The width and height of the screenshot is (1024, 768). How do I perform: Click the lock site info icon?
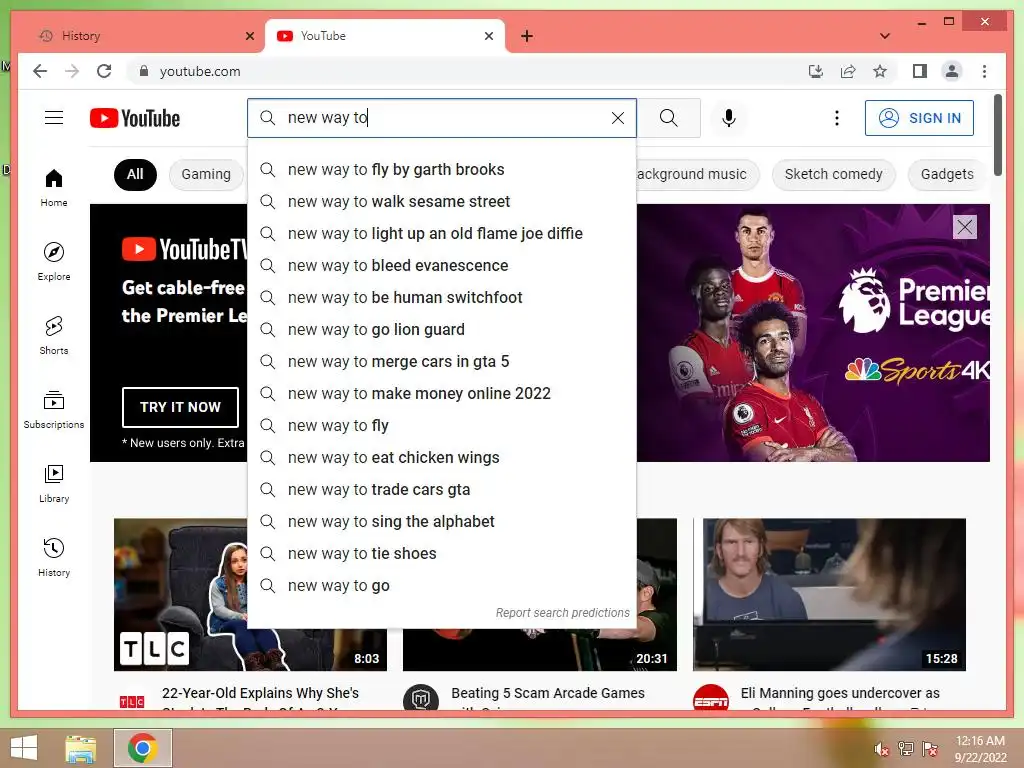144,71
